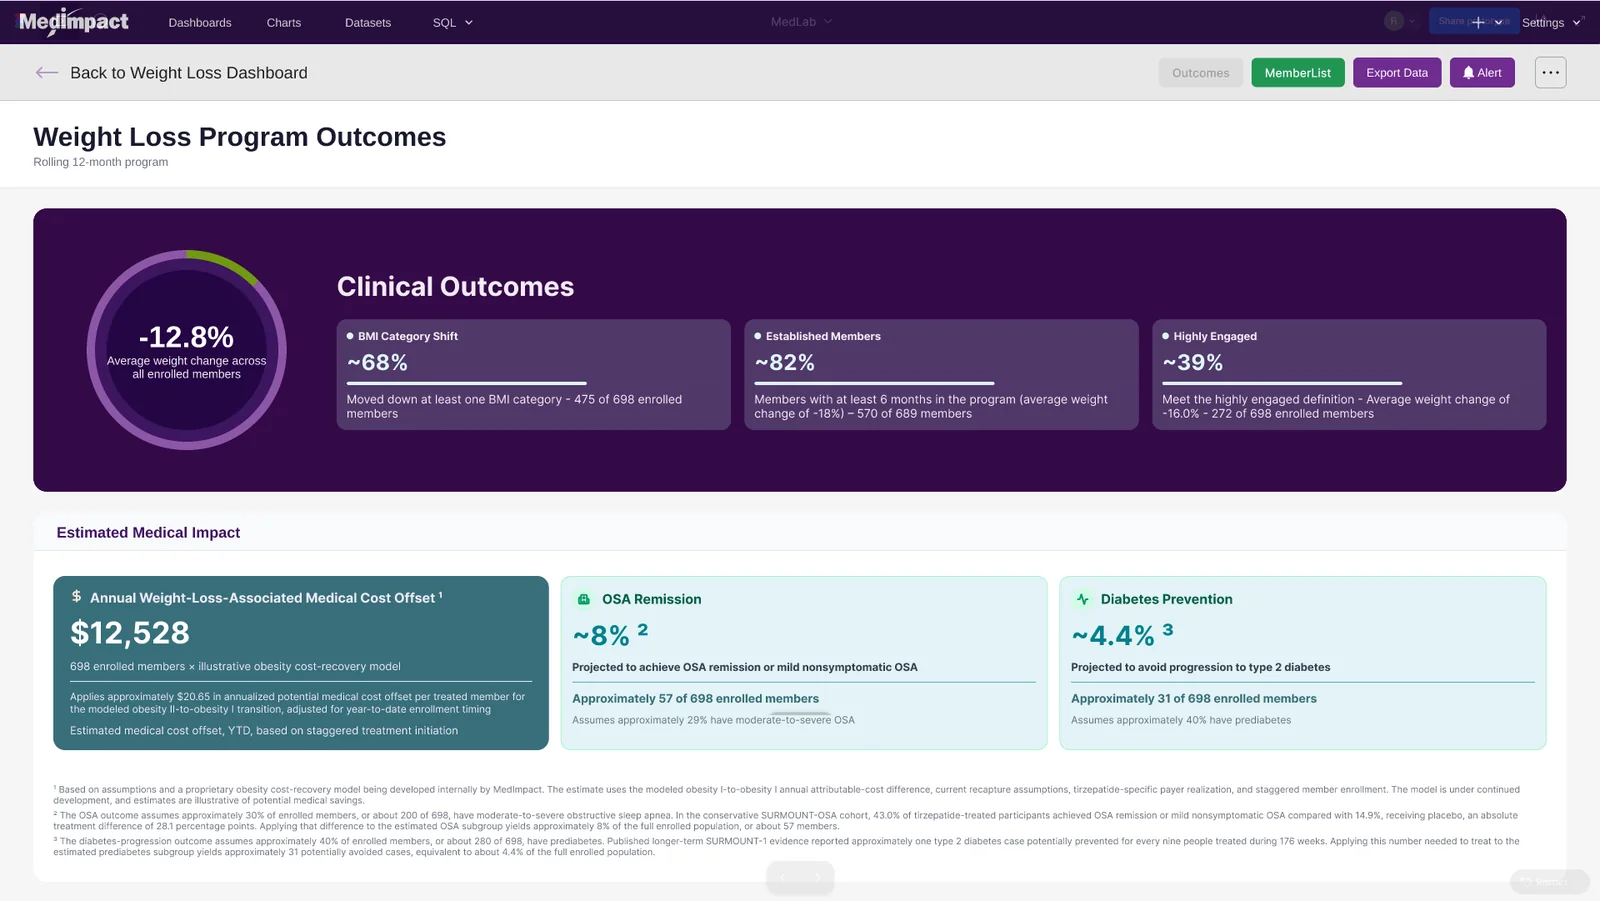
Task: Click Approximately 31 of 698 enrolled members
Action: [x=1194, y=699]
